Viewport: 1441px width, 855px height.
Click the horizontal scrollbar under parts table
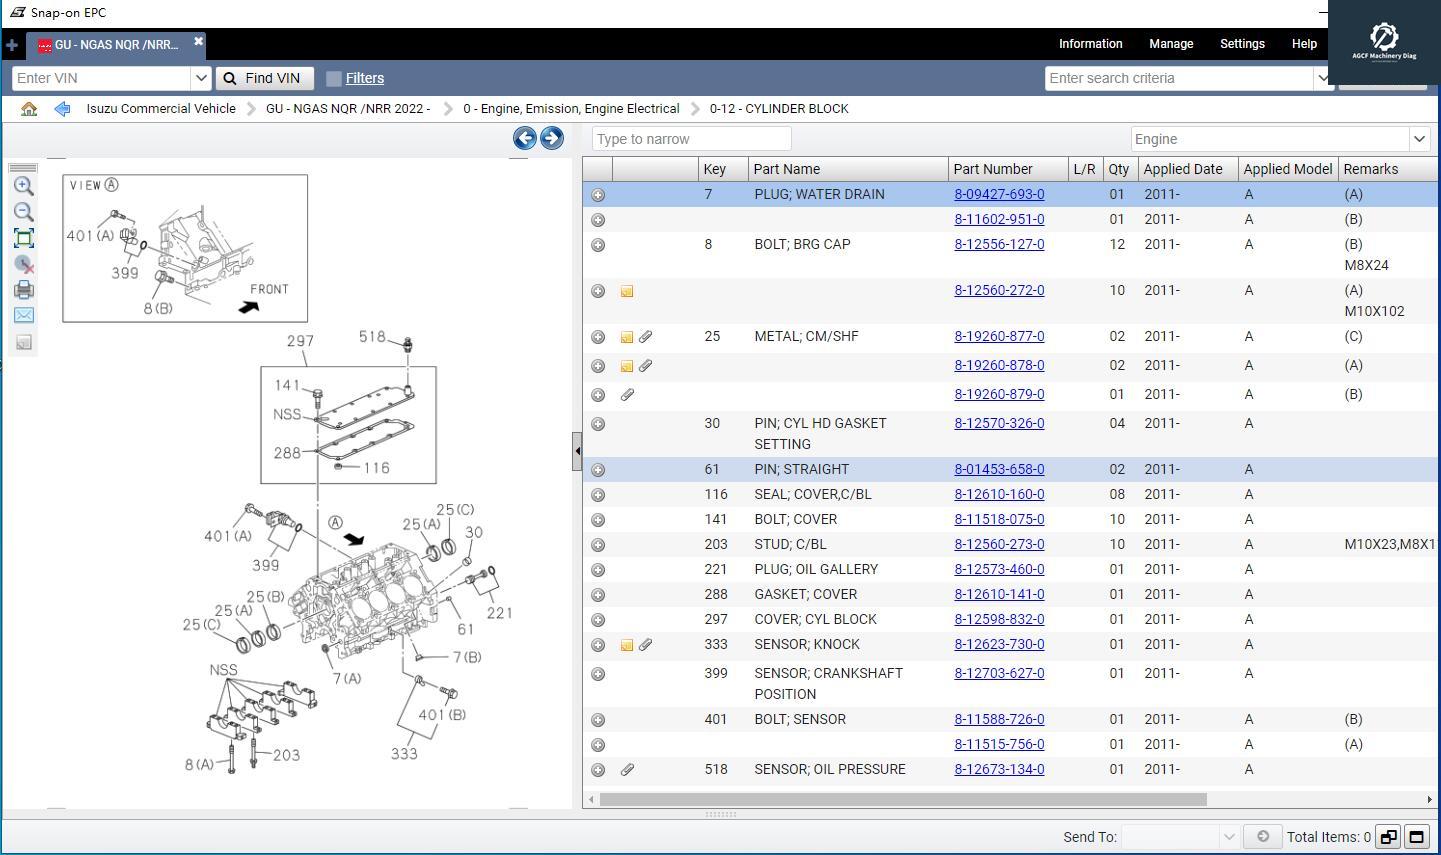902,799
